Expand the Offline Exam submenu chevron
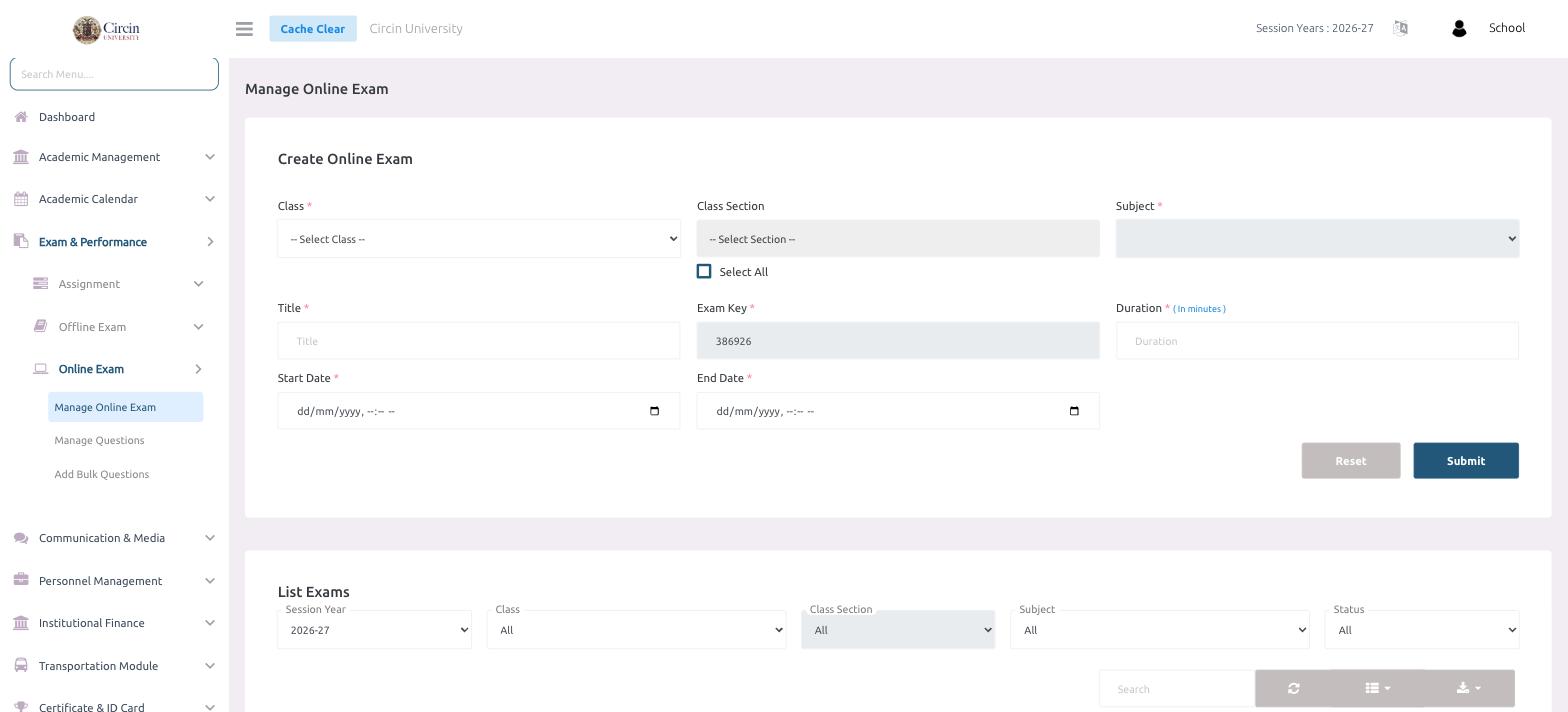 pyautogui.click(x=198, y=327)
